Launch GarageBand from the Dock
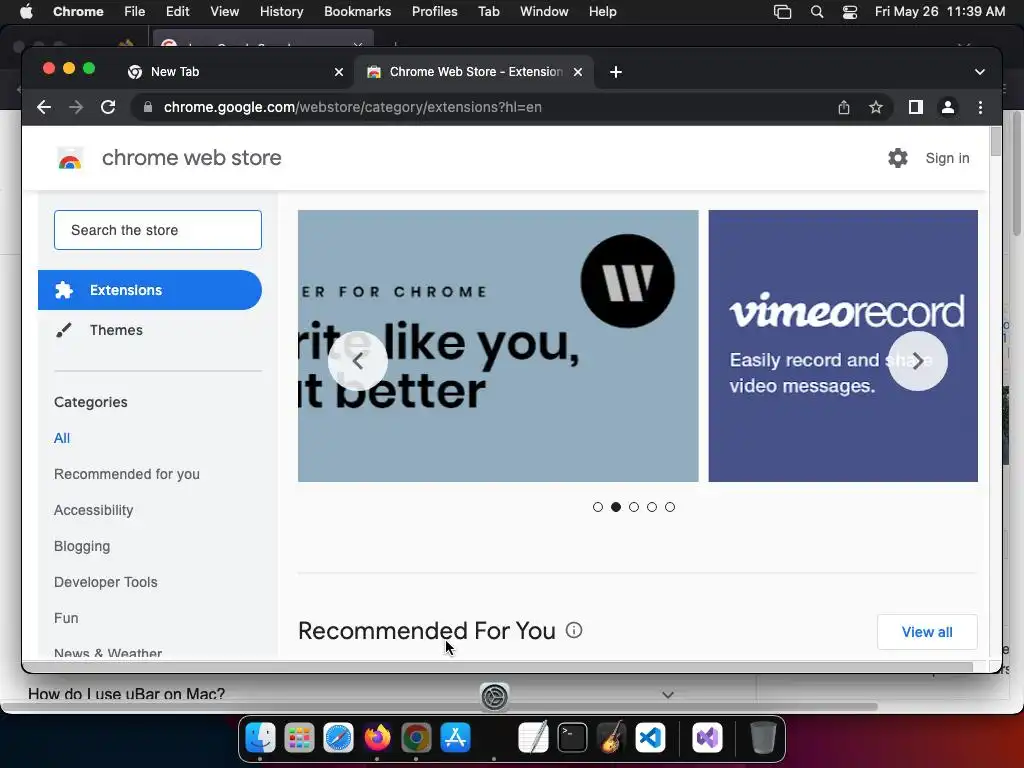 point(611,738)
